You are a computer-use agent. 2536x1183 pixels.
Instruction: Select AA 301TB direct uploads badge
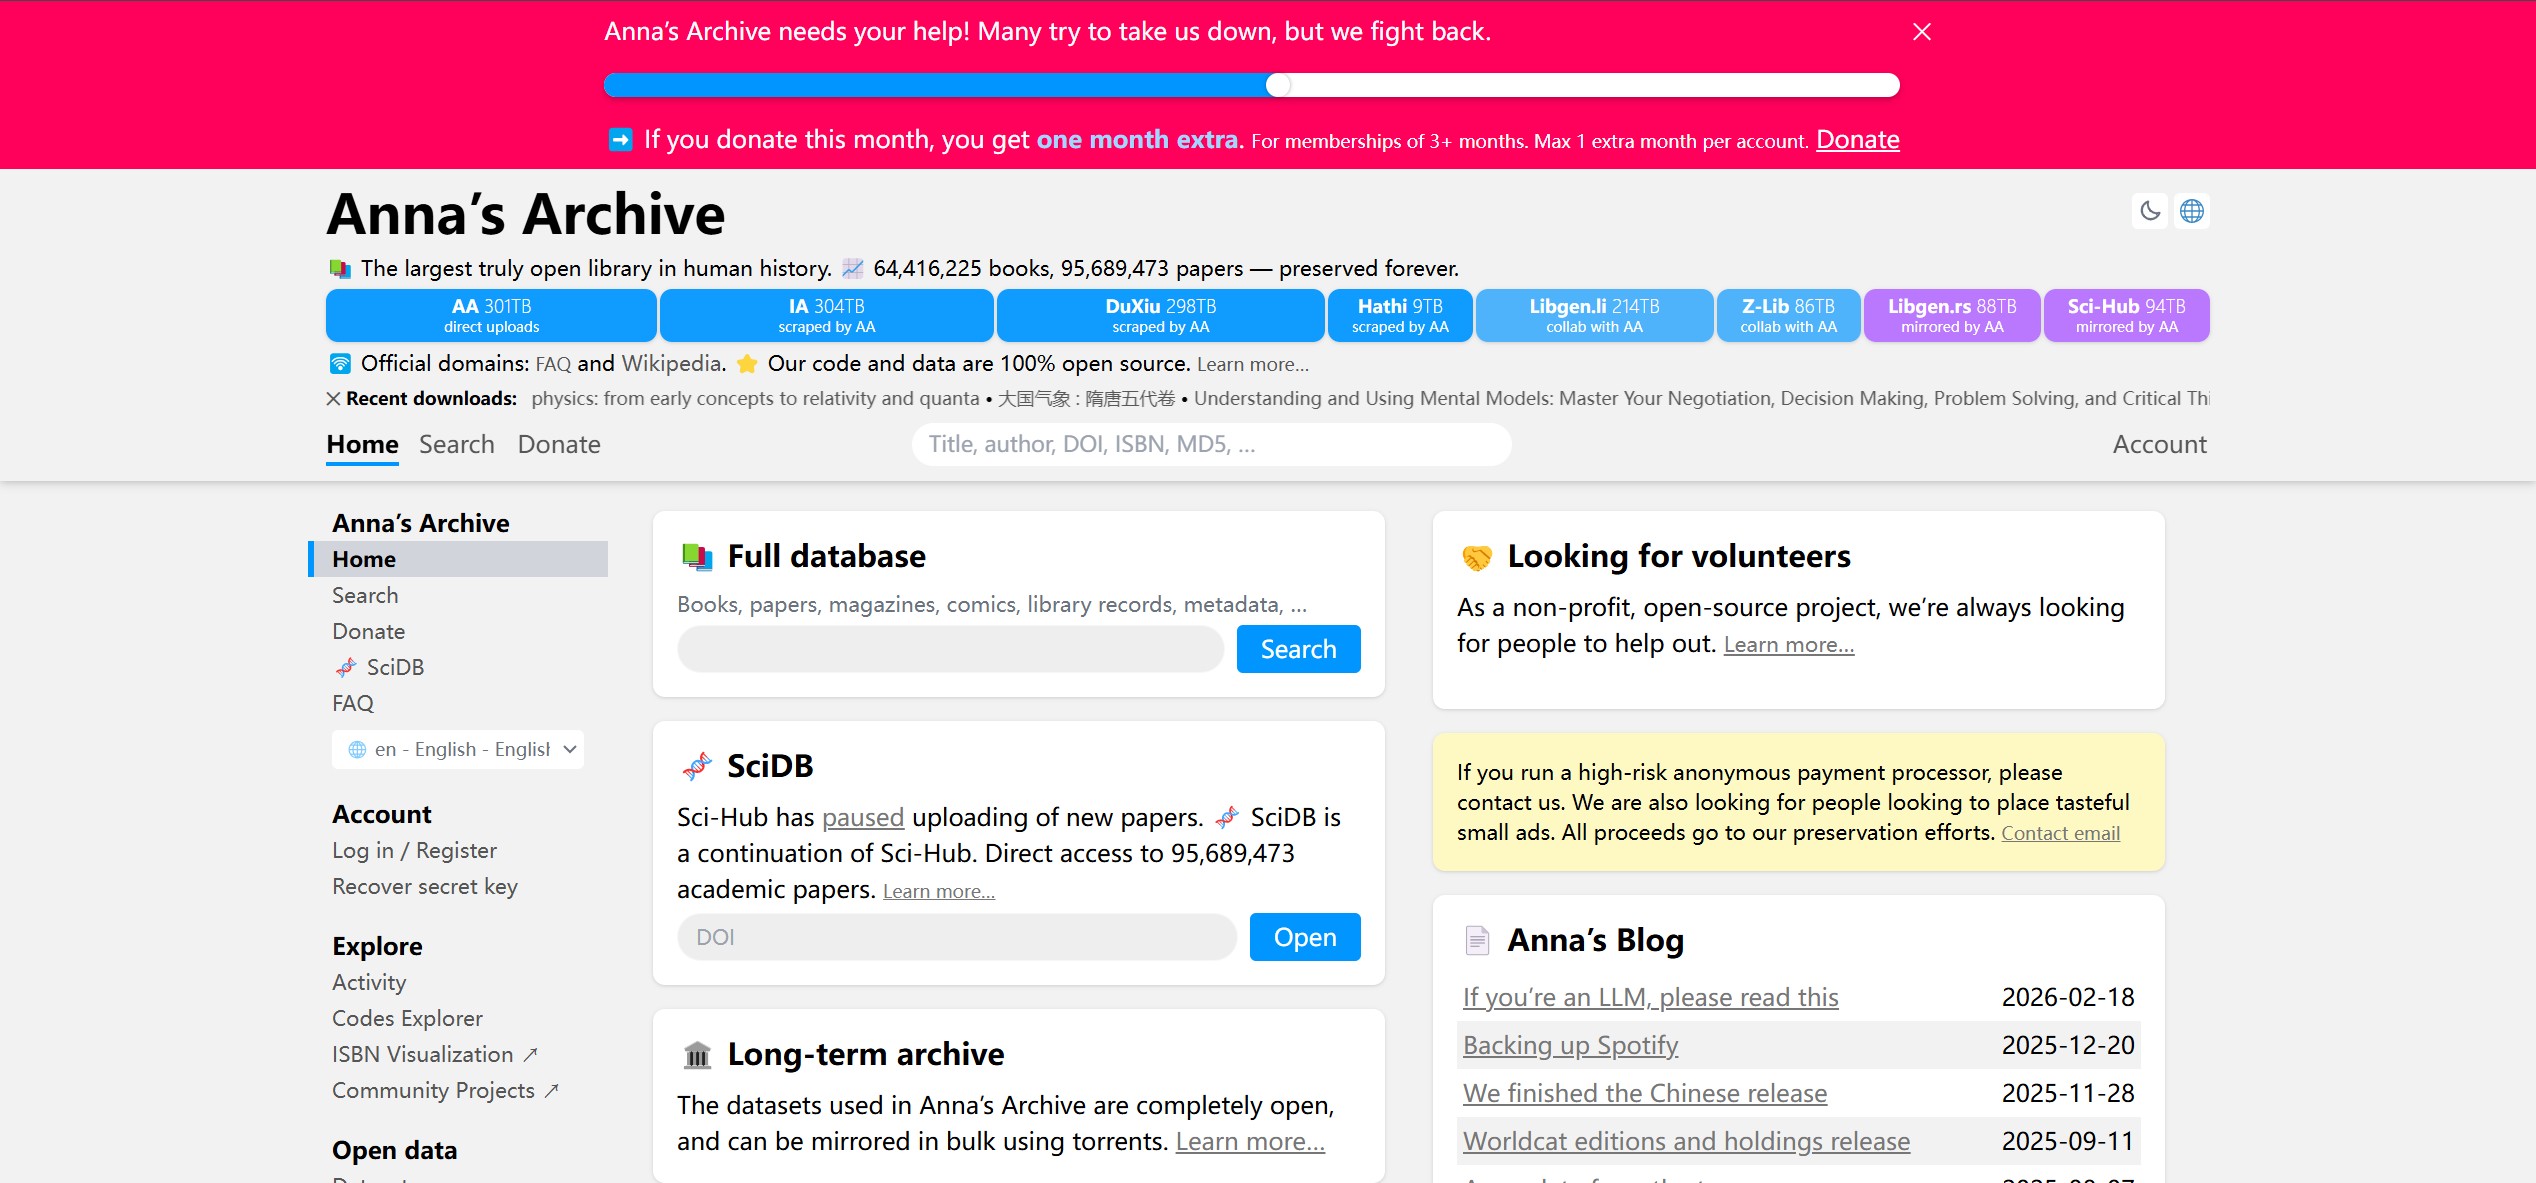491,315
